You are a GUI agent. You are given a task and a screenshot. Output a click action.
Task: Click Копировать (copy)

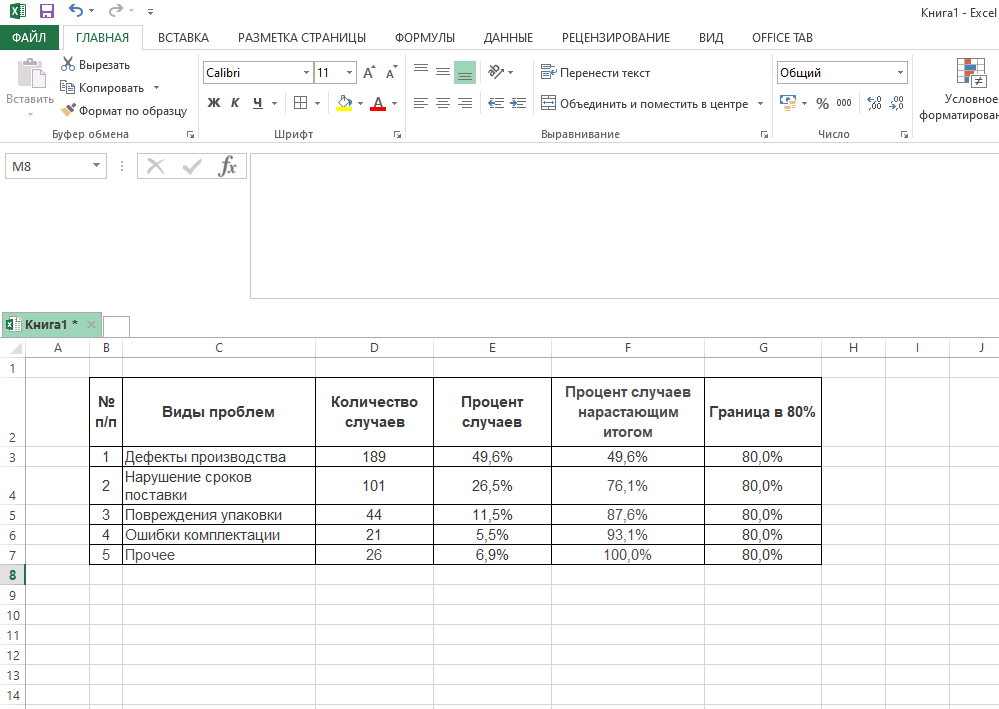pos(103,88)
